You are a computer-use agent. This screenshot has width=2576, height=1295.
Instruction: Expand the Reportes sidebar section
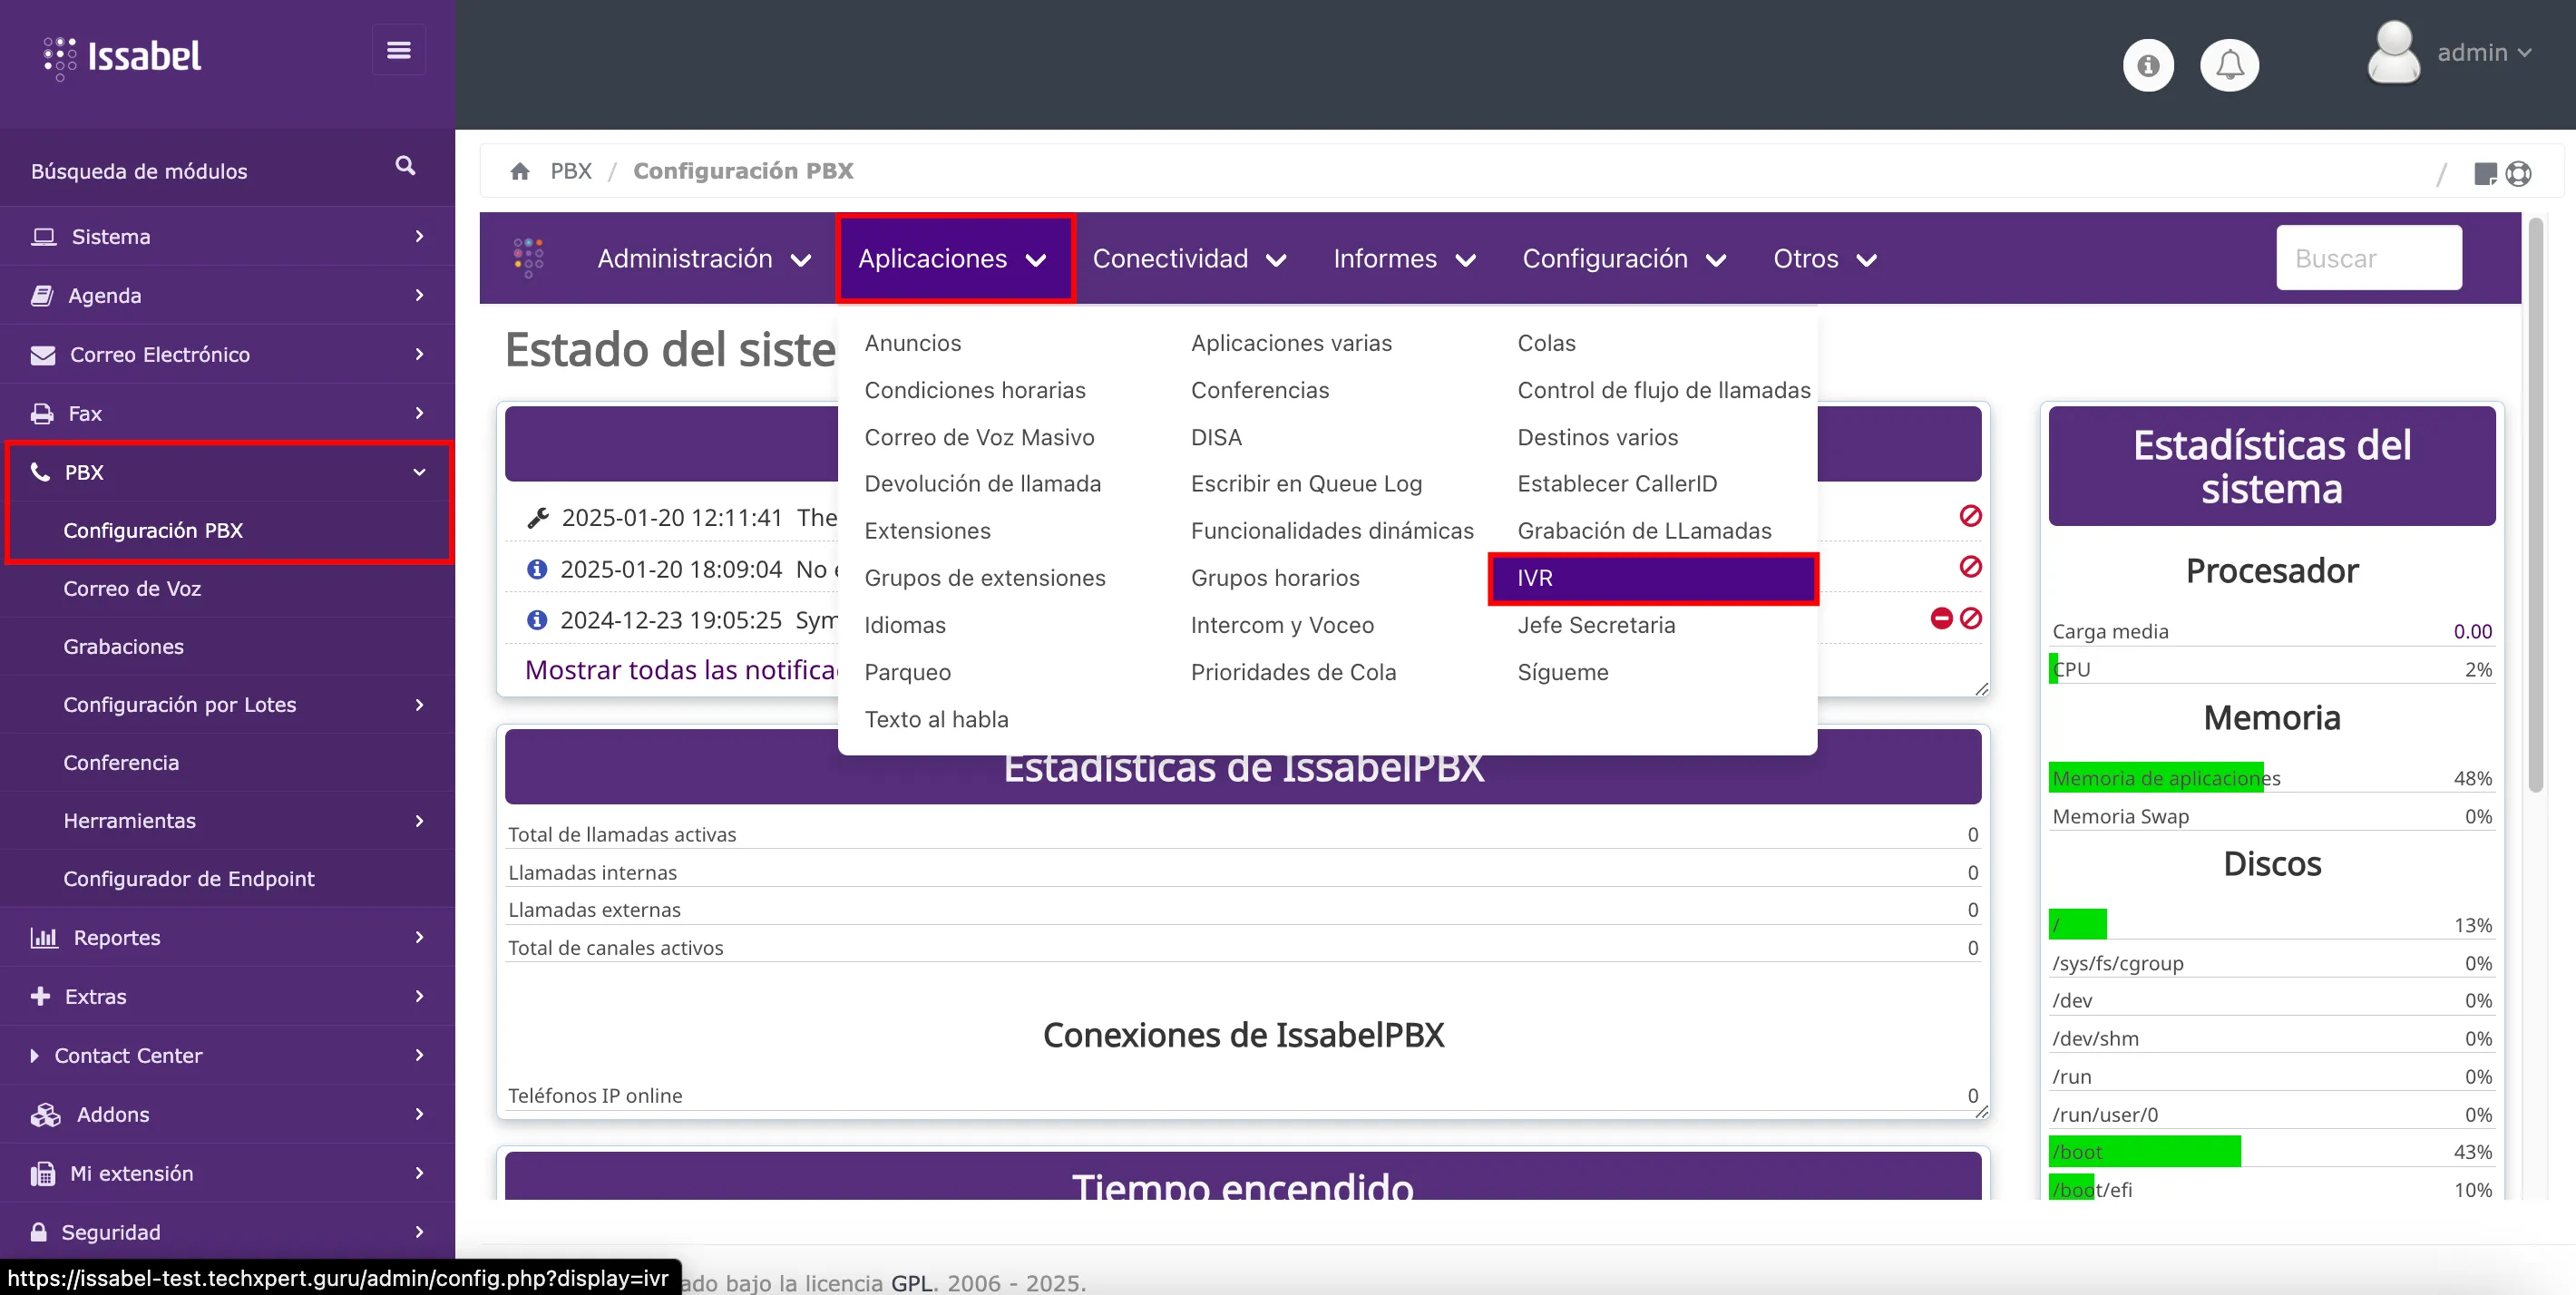[x=117, y=938]
